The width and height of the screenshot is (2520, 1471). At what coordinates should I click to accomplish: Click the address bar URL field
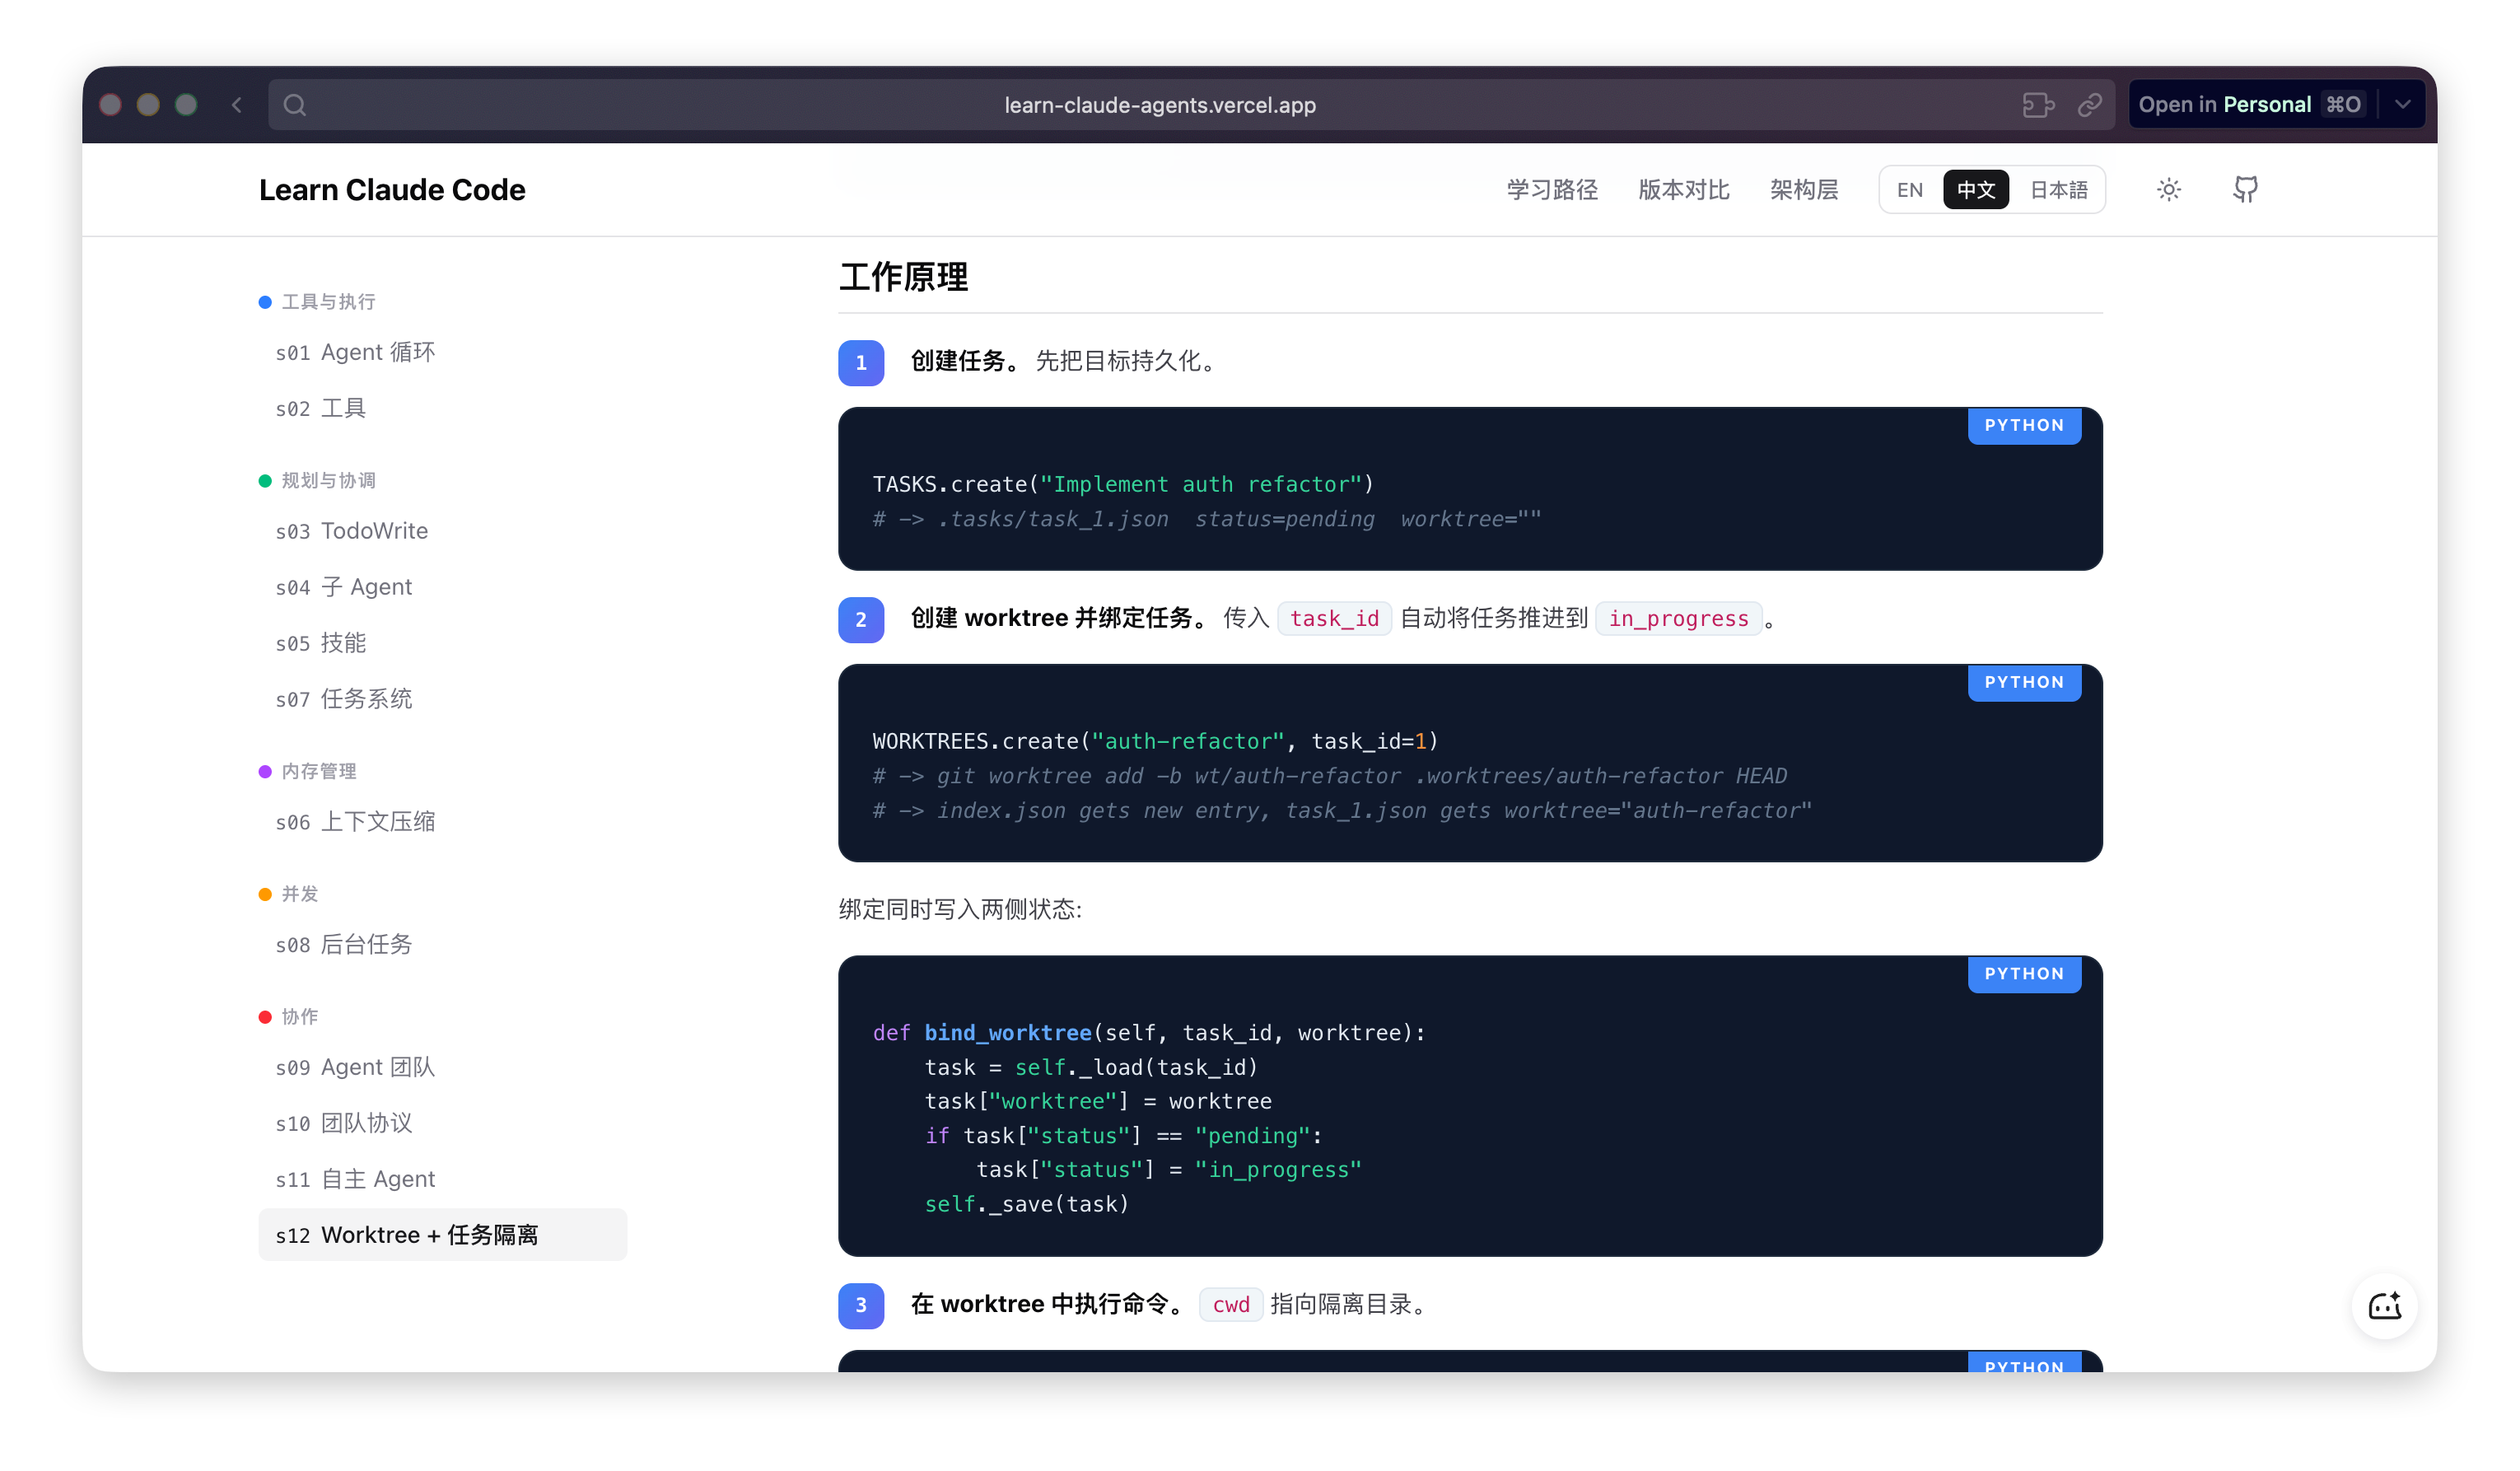pyautogui.click(x=1160, y=105)
